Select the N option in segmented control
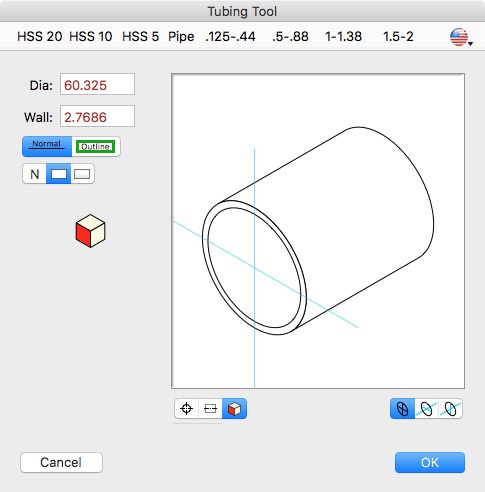Viewport: 485px width, 492px height. coord(34,174)
